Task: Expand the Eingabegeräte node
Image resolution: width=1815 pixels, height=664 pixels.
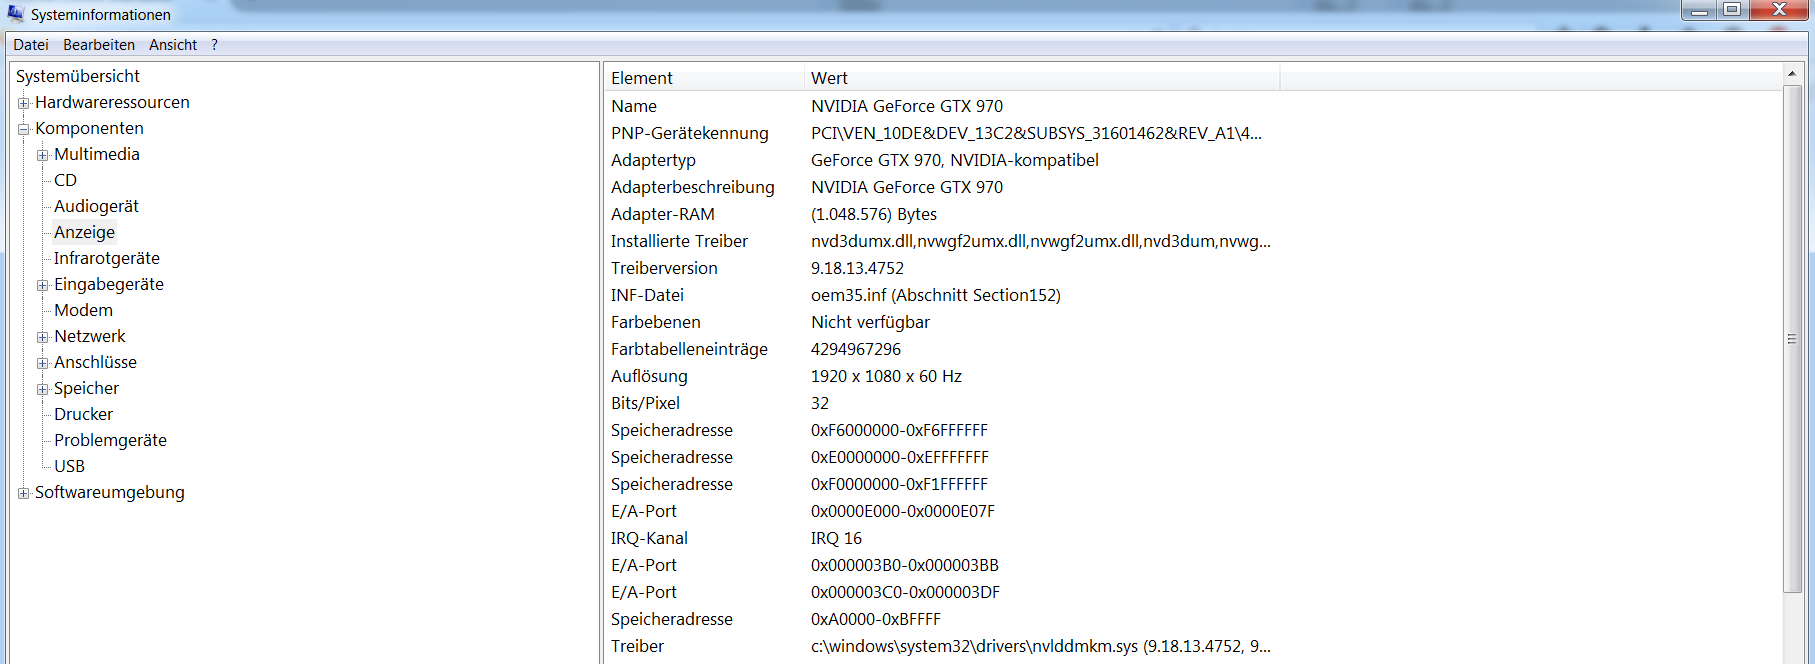Action: coord(43,285)
